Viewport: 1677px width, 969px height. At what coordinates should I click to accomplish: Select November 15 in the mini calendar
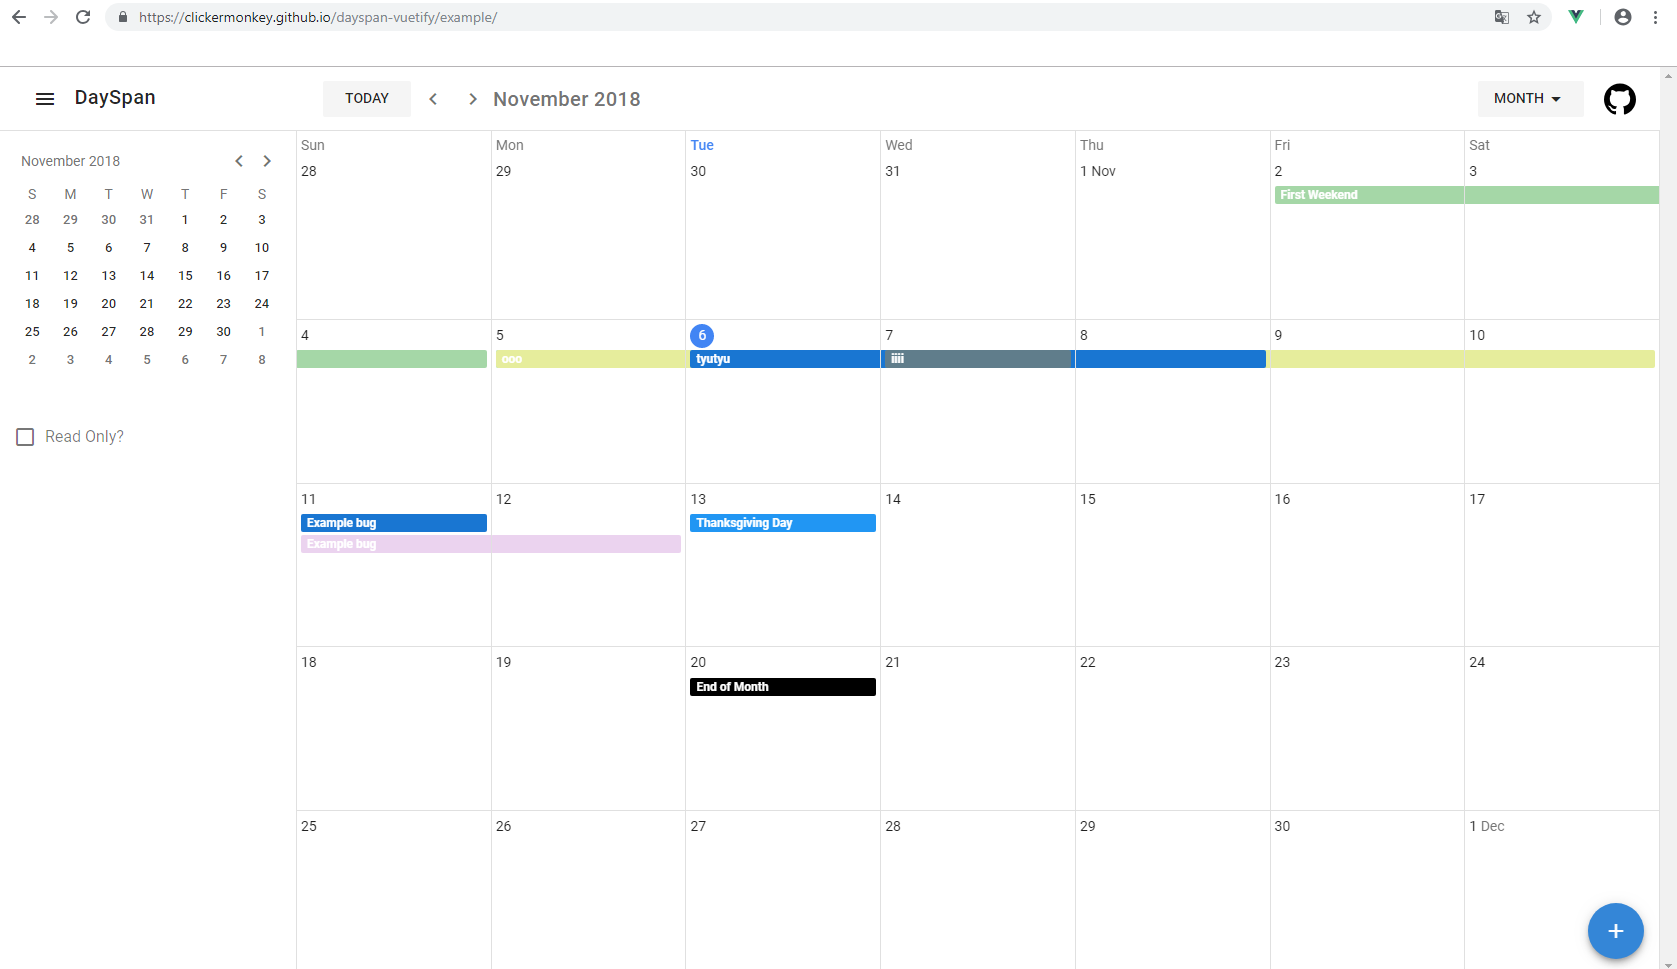(185, 275)
